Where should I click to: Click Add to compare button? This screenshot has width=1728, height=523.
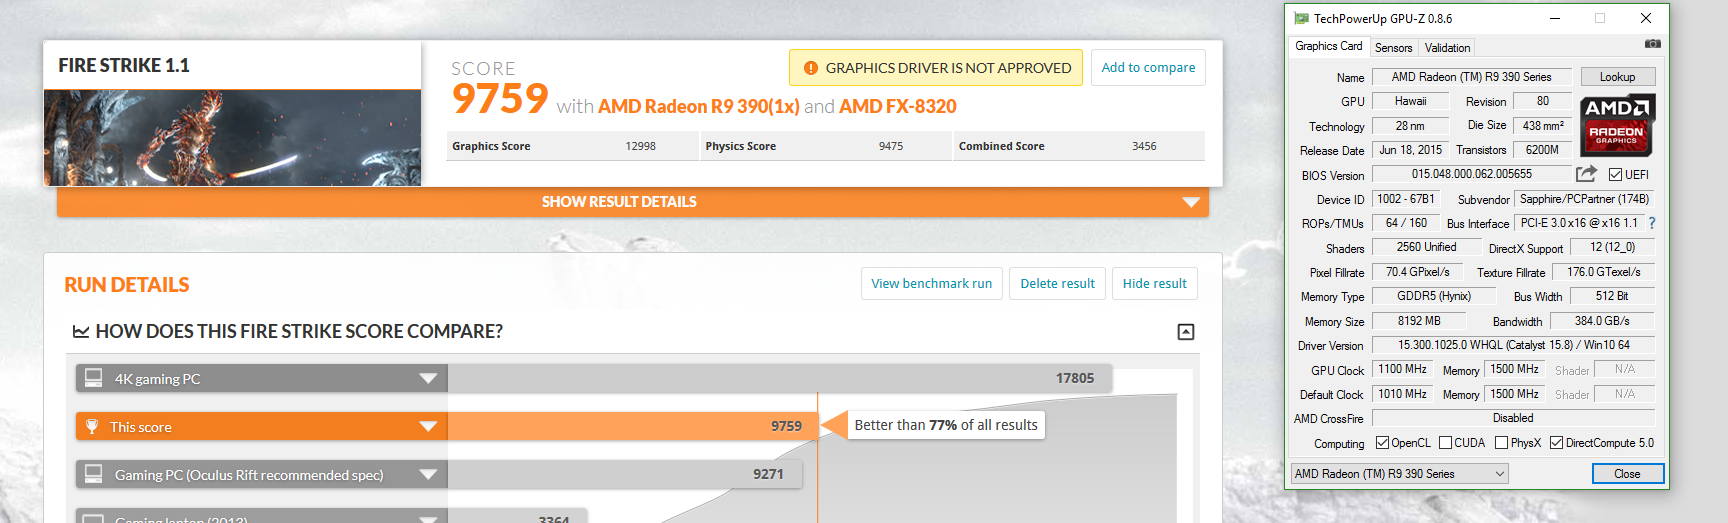pos(1148,68)
